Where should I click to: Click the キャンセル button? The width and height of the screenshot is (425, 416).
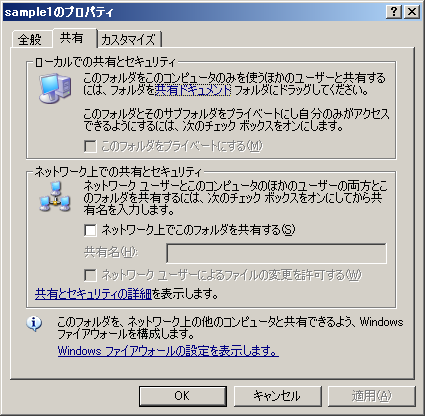pyautogui.click(x=277, y=396)
